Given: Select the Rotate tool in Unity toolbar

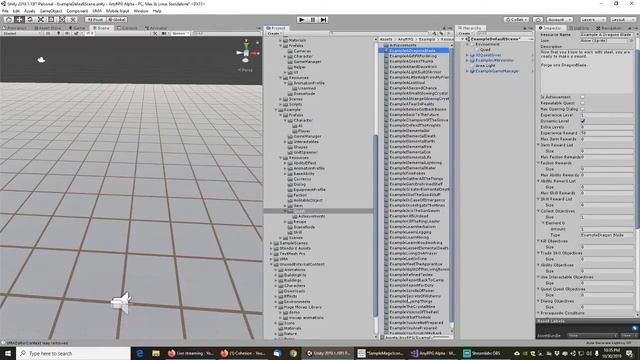Looking at the screenshot, I should pyautogui.click(x=30, y=20).
